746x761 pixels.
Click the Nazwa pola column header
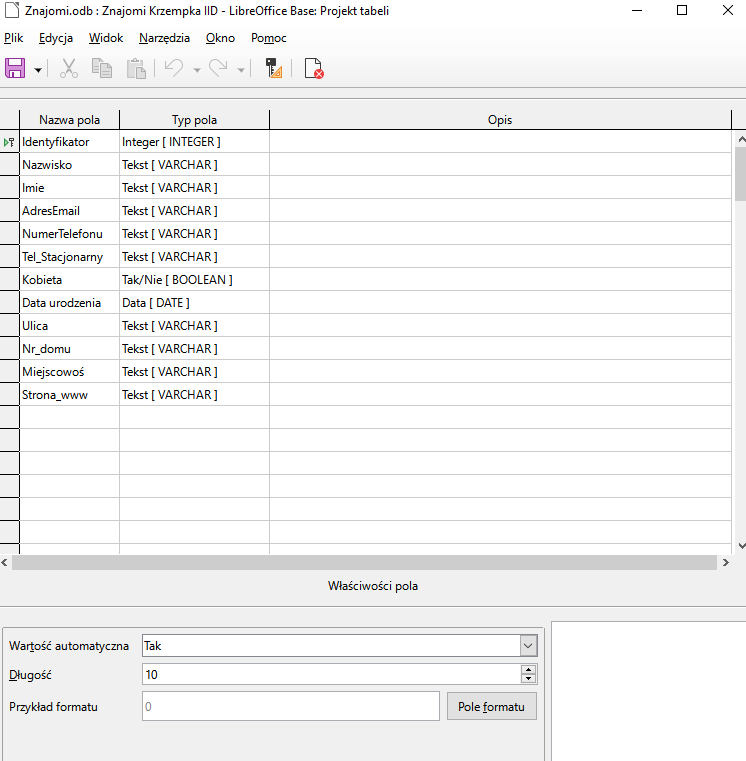point(69,120)
